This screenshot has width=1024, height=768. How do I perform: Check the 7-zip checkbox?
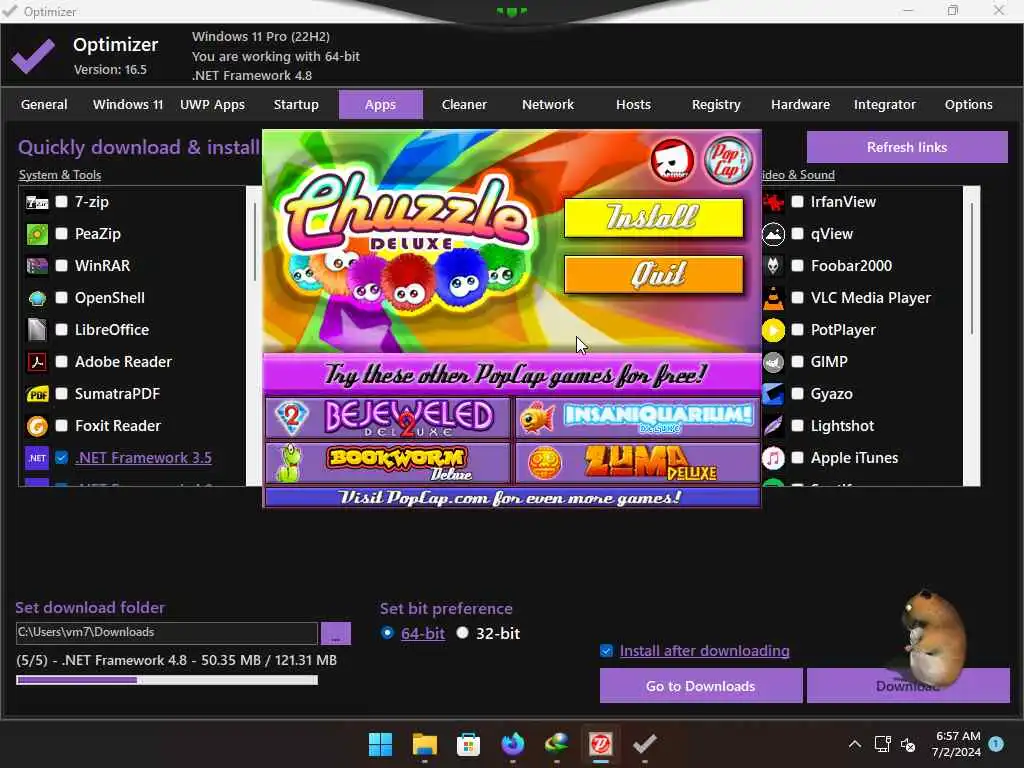[61, 201]
